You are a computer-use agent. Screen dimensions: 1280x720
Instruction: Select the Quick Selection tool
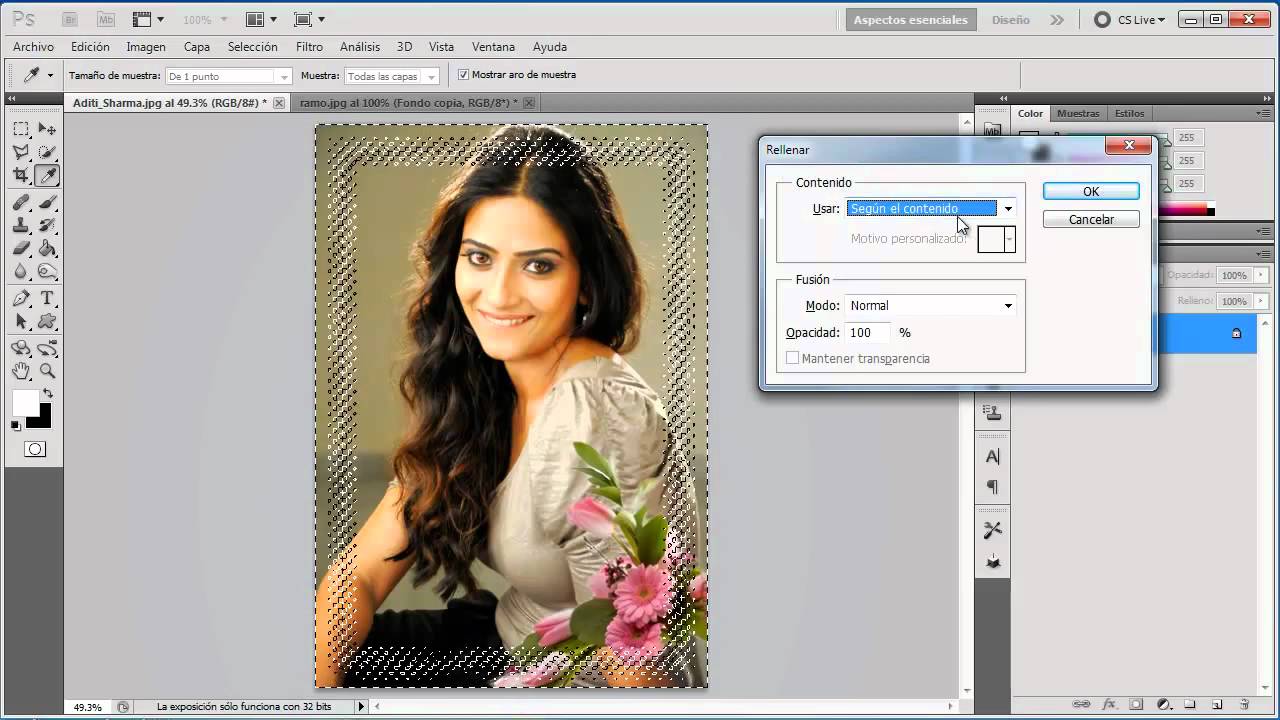(x=47, y=152)
